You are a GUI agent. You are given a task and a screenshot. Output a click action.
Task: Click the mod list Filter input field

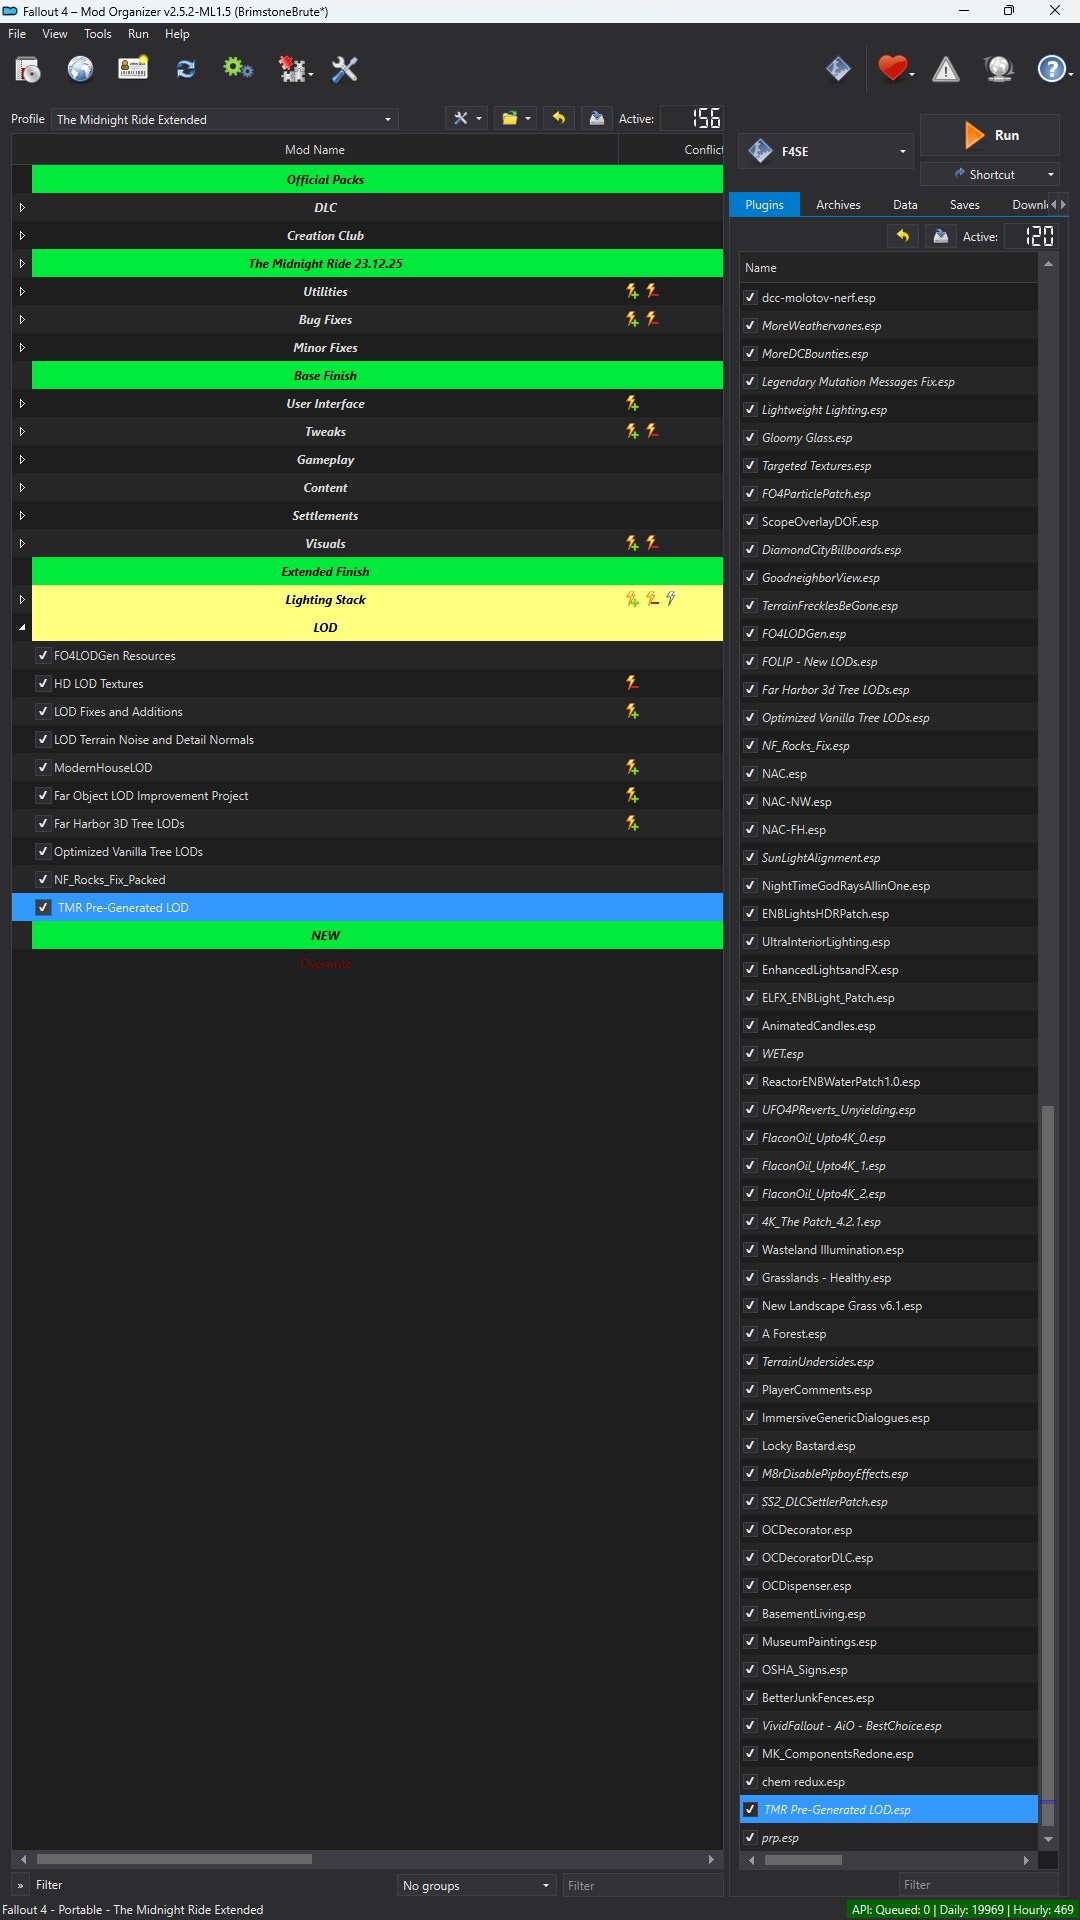642,1885
